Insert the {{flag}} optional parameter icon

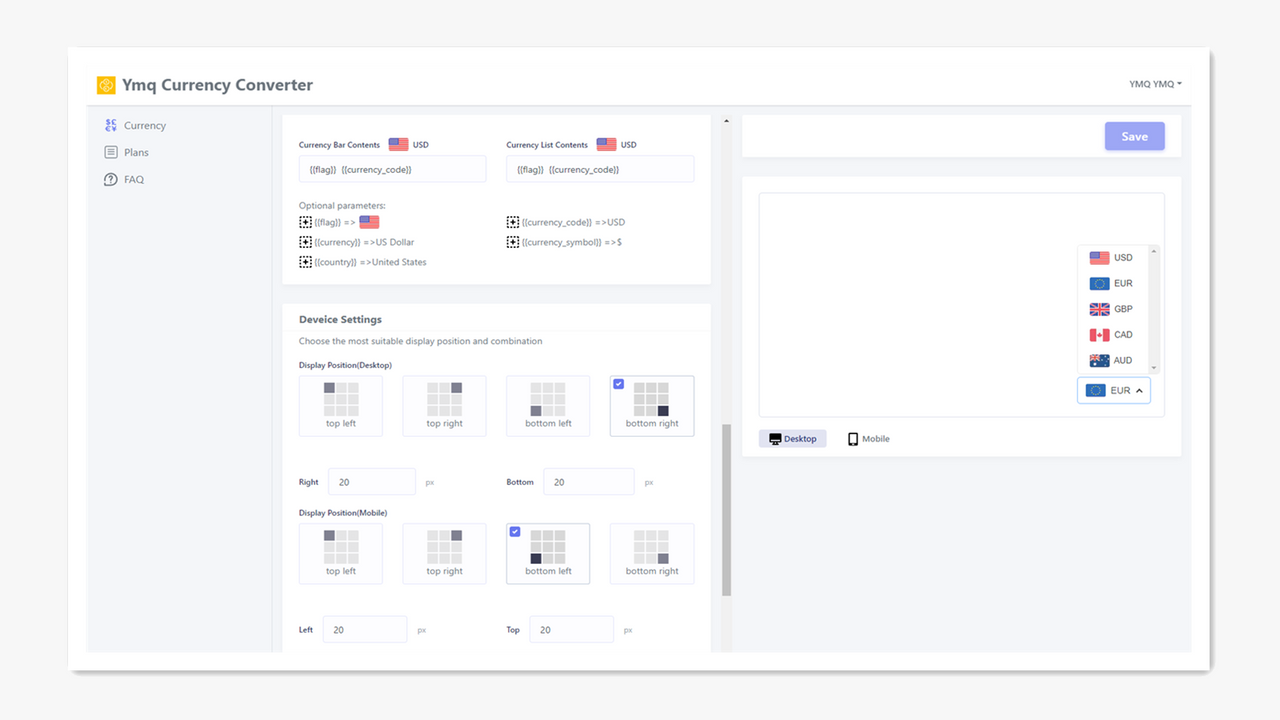click(x=305, y=222)
